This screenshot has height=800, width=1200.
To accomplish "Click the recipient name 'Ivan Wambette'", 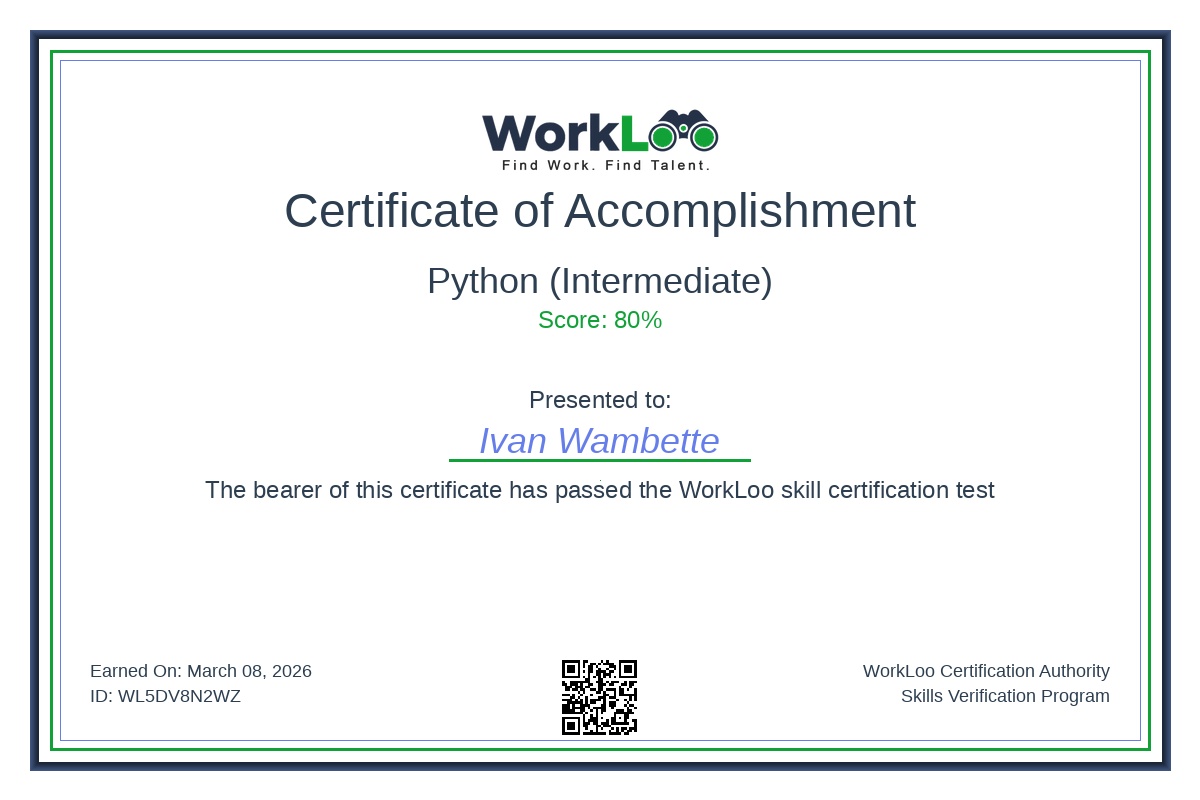I will (x=600, y=440).
